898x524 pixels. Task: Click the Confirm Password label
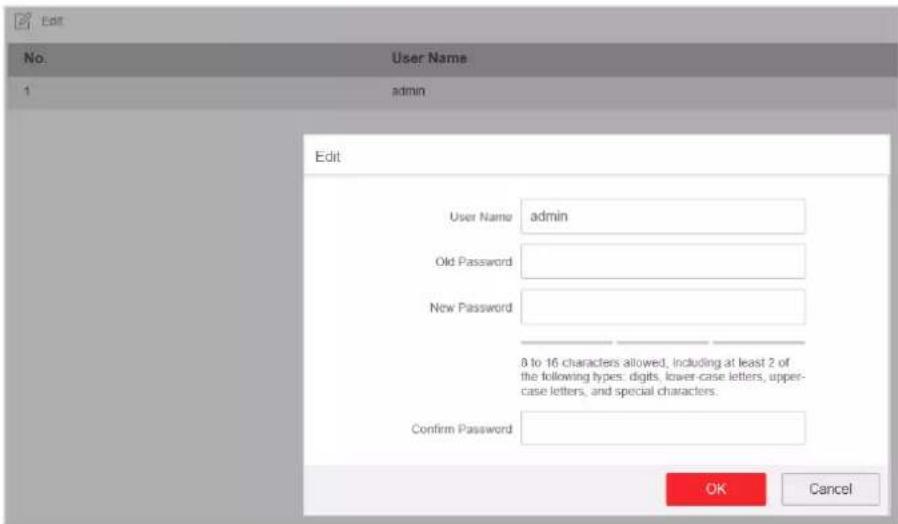[462, 429]
